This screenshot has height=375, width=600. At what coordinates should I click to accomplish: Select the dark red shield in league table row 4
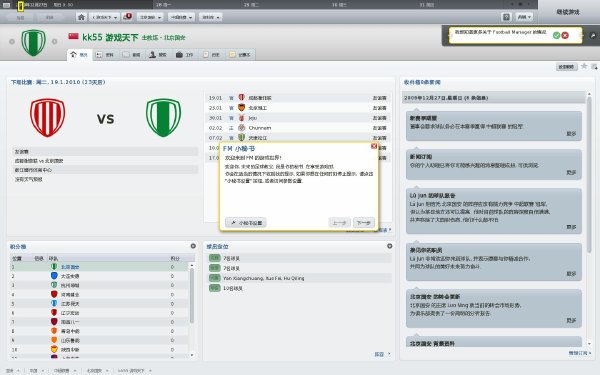click(x=54, y=294)
